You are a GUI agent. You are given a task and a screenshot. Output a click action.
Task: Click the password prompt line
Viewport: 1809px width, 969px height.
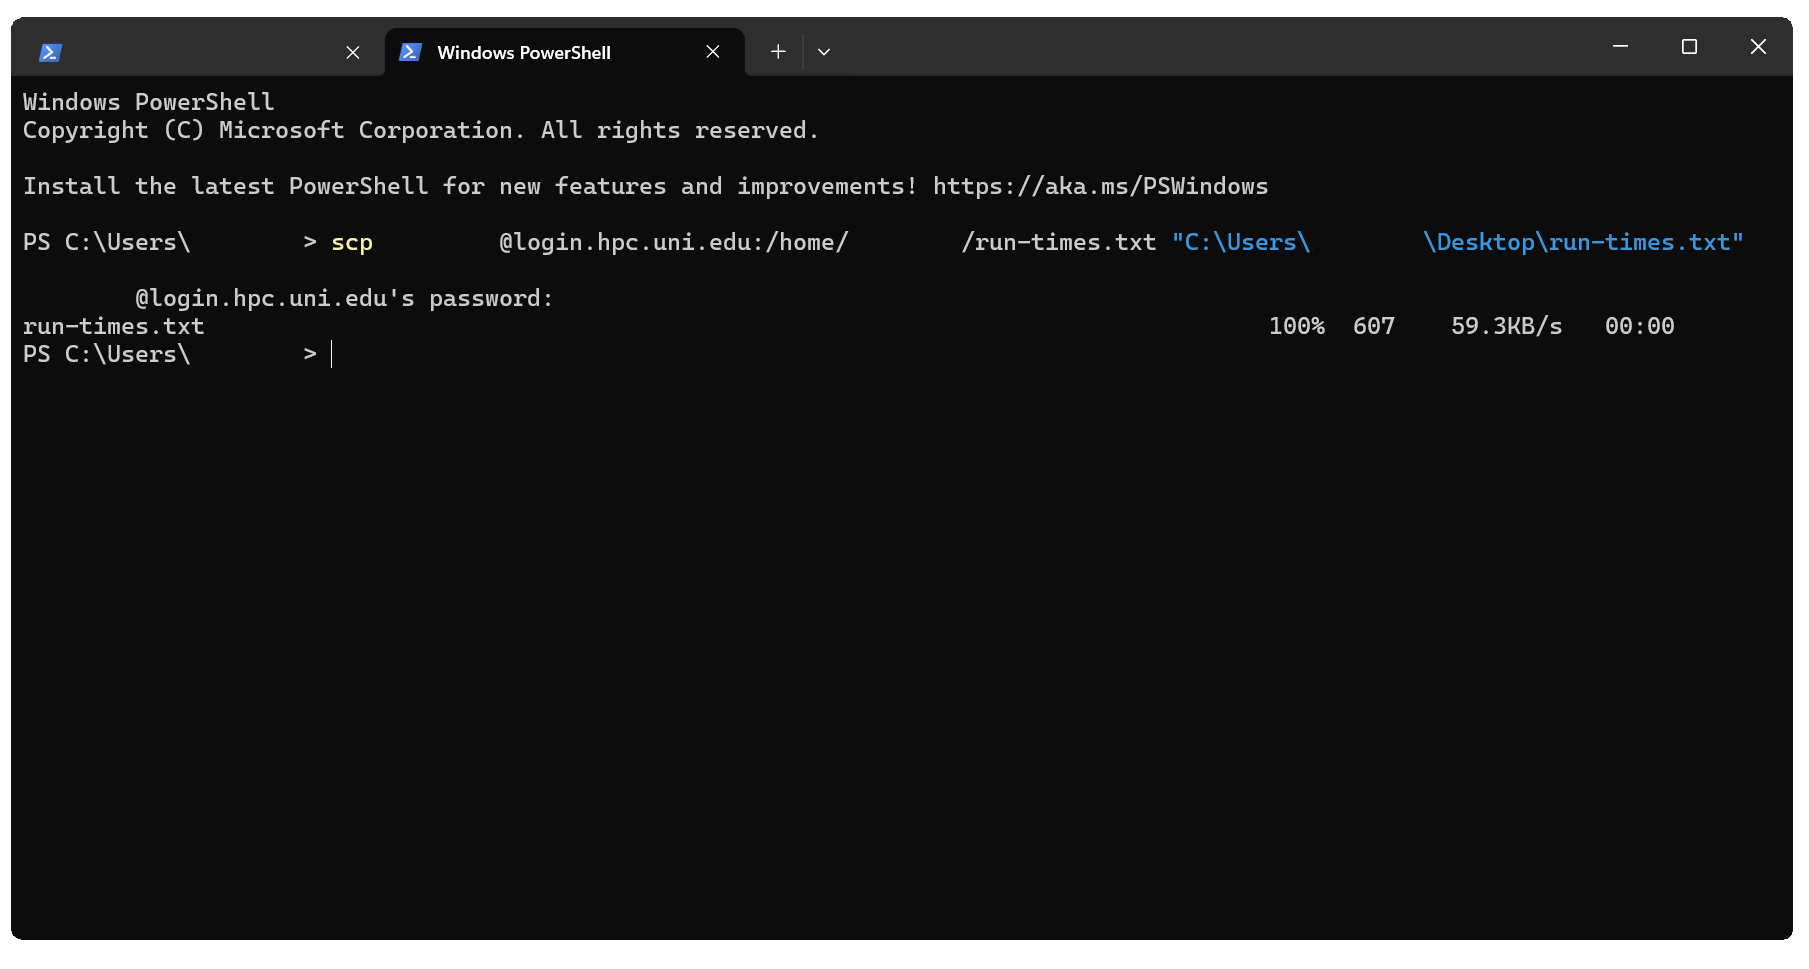tap(344, 299)
